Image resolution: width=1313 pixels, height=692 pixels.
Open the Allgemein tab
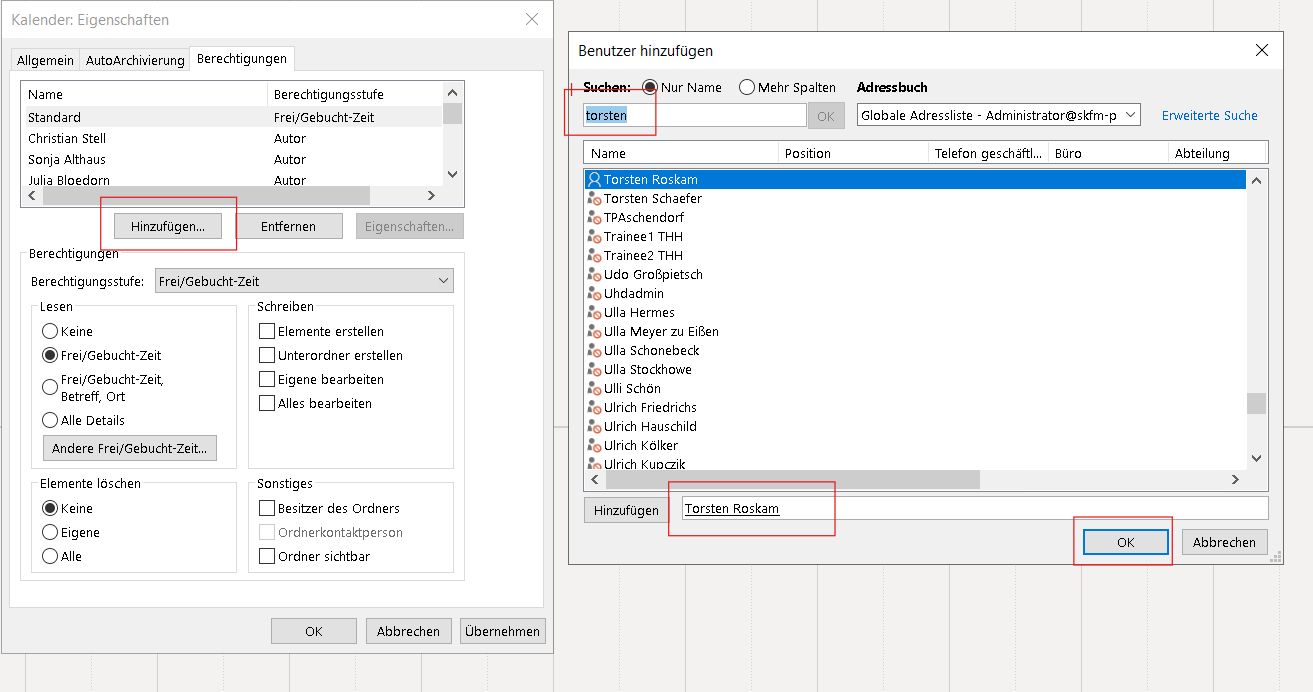45,60
